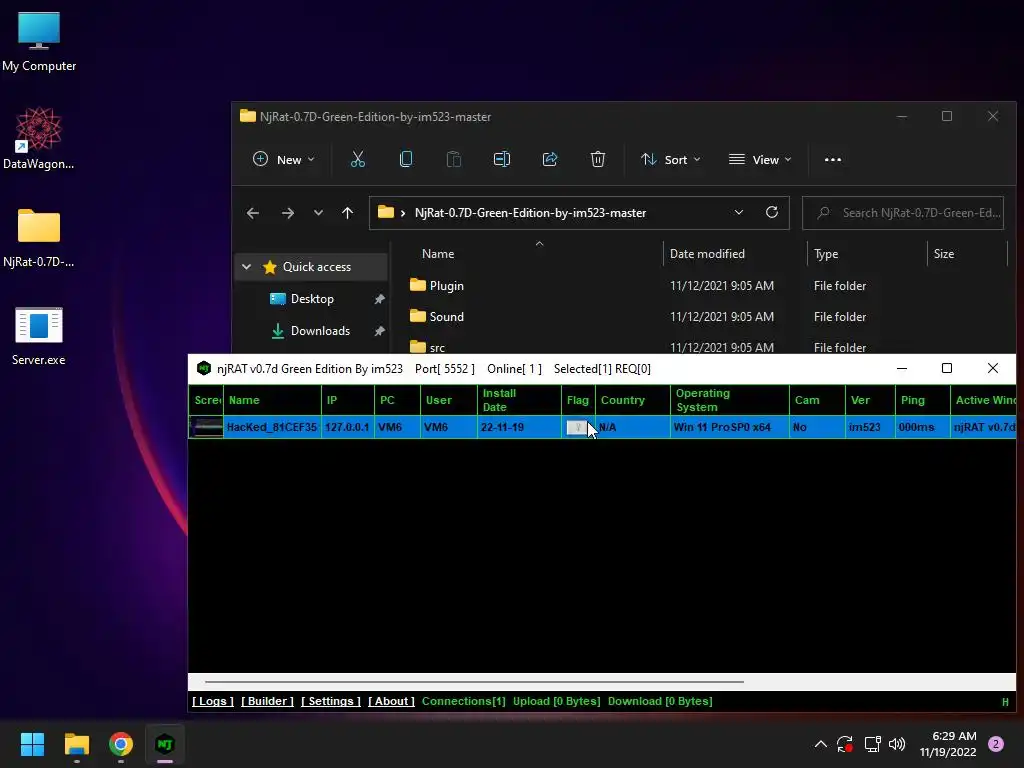
Task: Open View dropdown in Explorer
Action: (x=760, y=159)
